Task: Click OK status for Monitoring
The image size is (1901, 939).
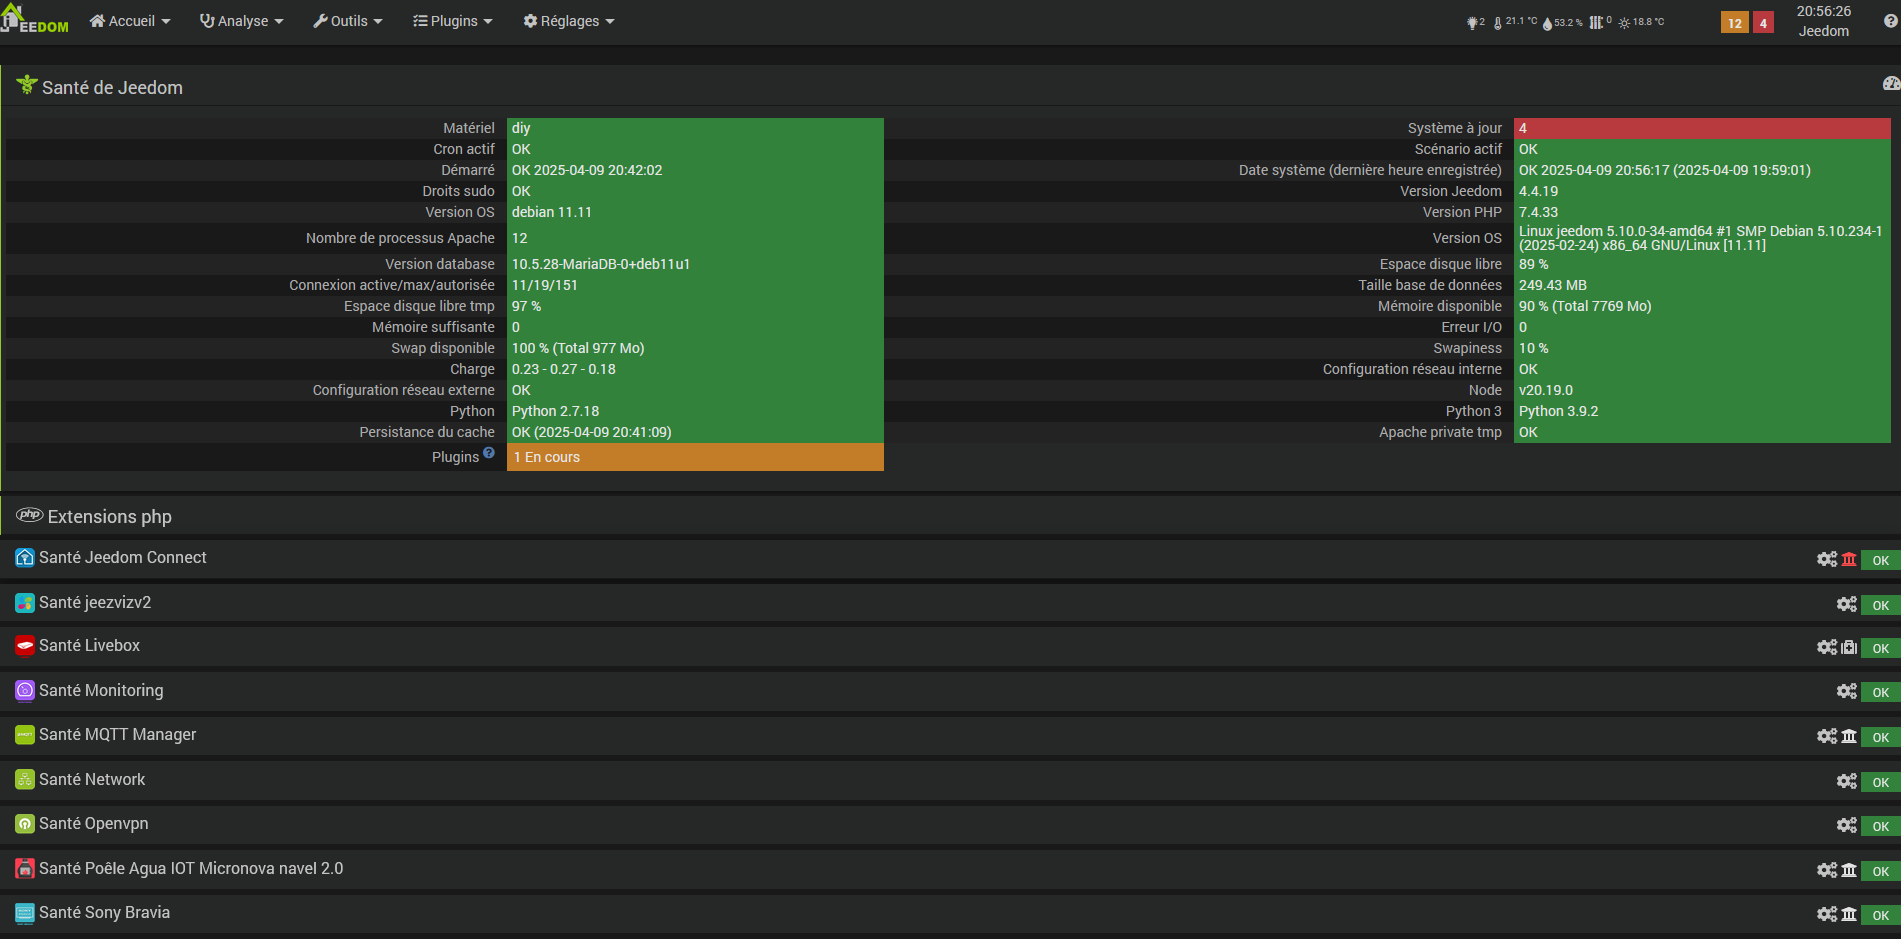Action: coord(1880,692)
